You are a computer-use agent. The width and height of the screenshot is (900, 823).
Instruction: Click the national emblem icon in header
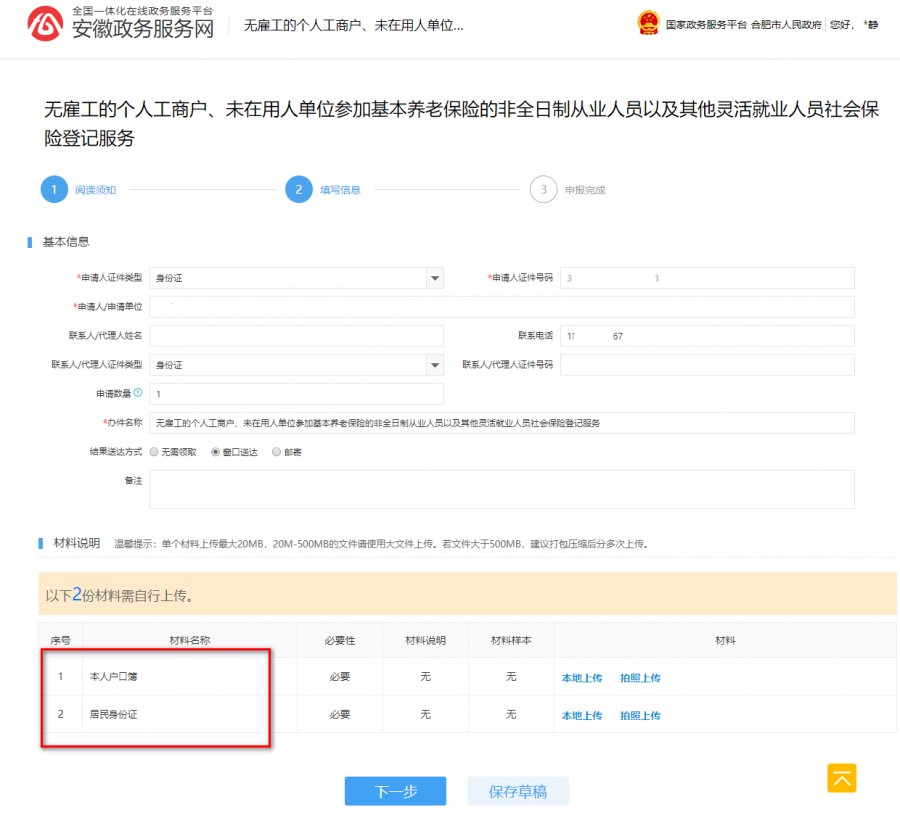(648, 24)
